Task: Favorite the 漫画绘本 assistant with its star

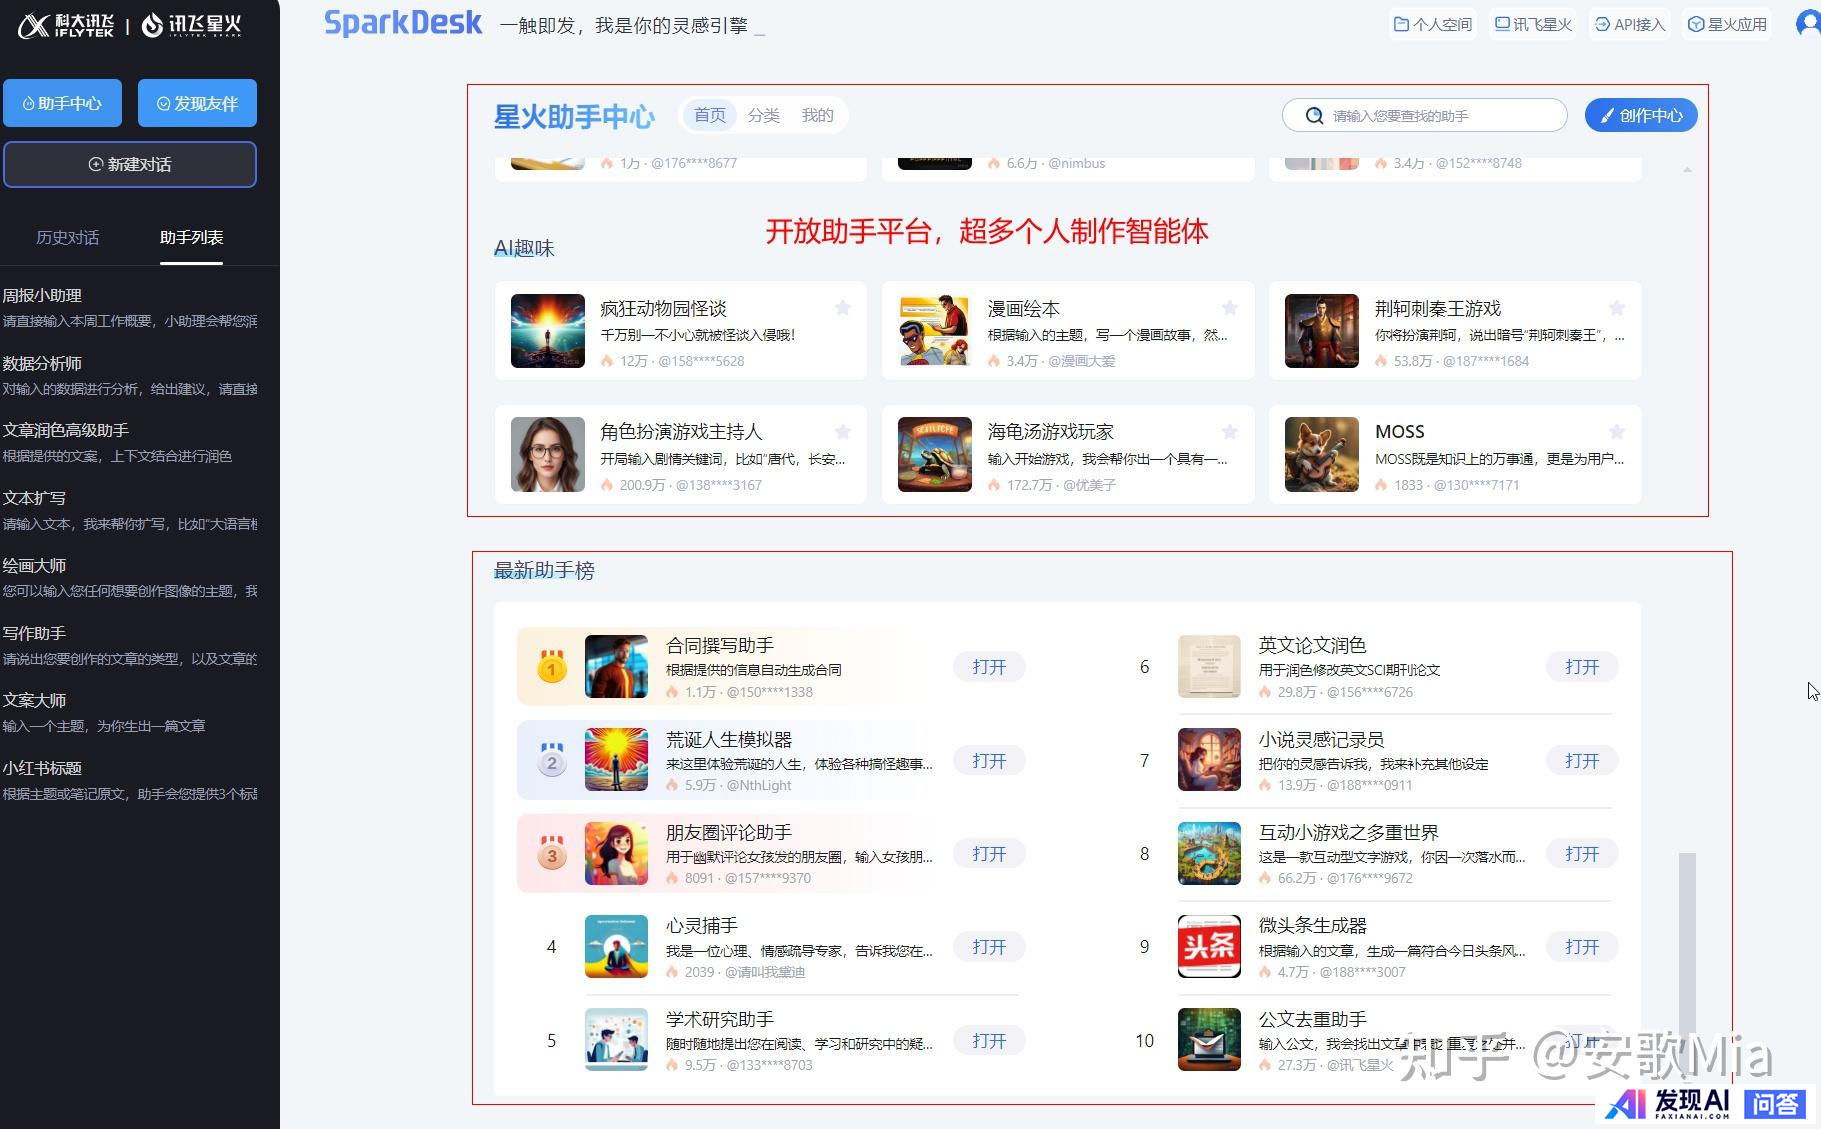Action: click(1230, 308)
